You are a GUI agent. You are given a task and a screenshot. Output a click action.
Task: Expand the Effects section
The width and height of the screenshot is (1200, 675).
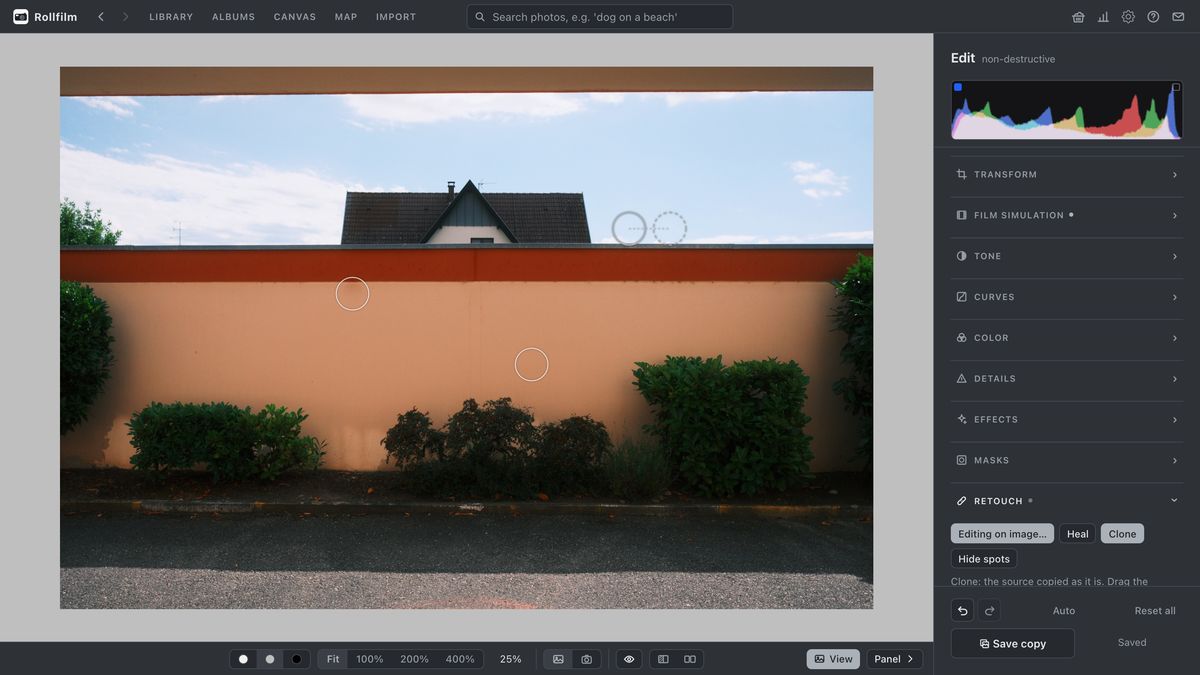(1067, 419)
